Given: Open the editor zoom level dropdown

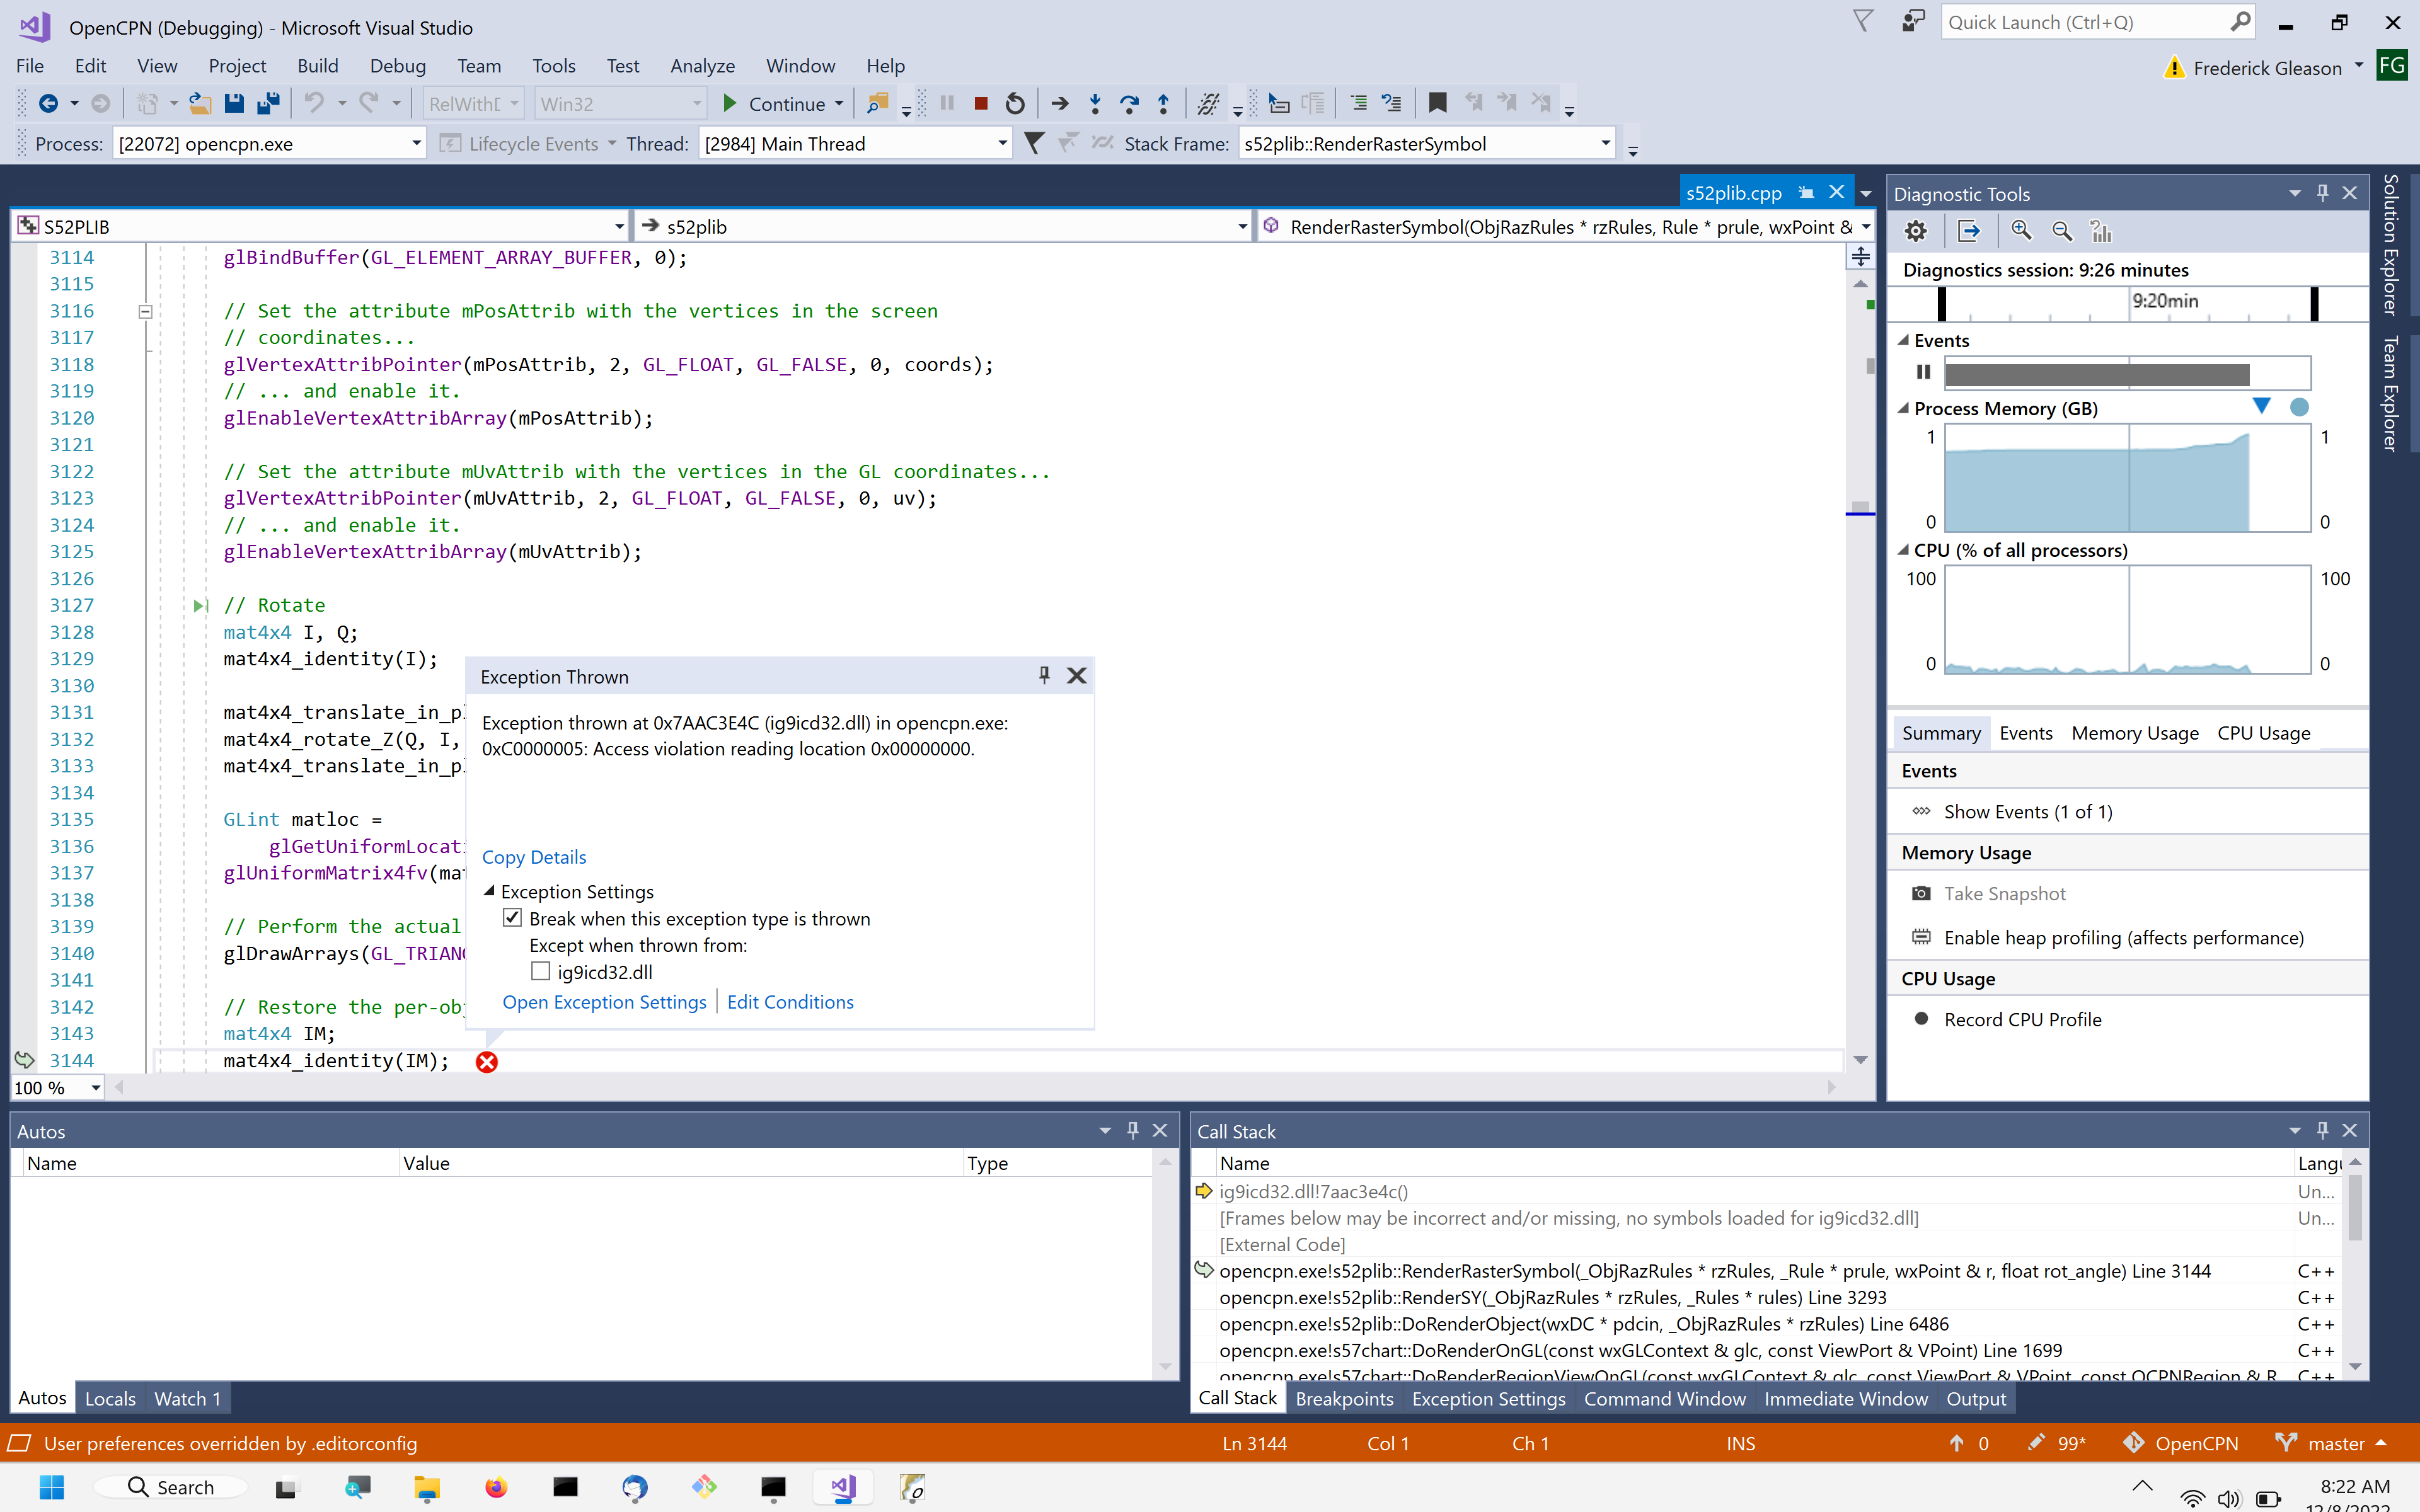Looking at the screenshot, I should [x=96, y=1088].
